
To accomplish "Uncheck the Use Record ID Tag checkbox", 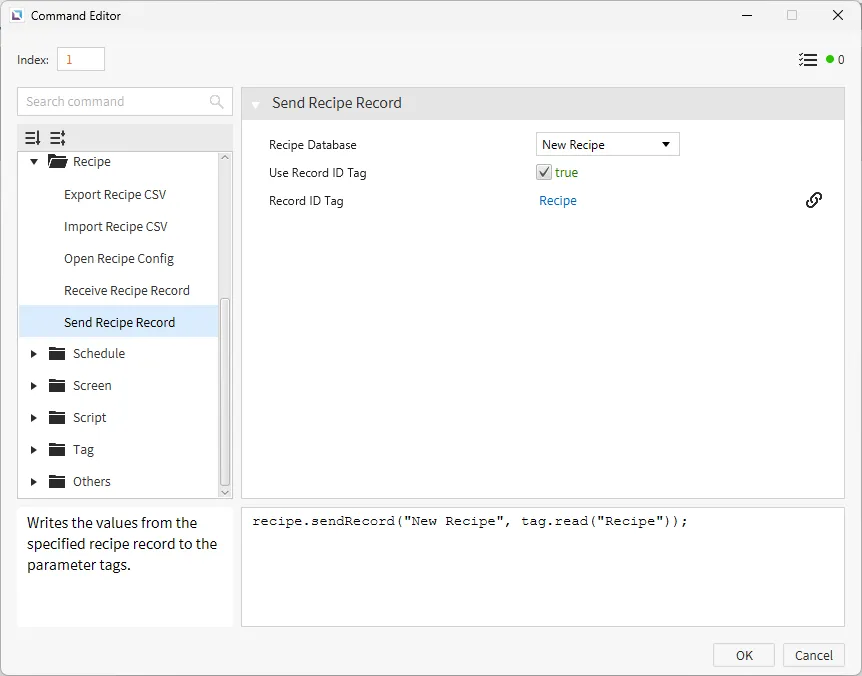I will [x=544, y=173].
